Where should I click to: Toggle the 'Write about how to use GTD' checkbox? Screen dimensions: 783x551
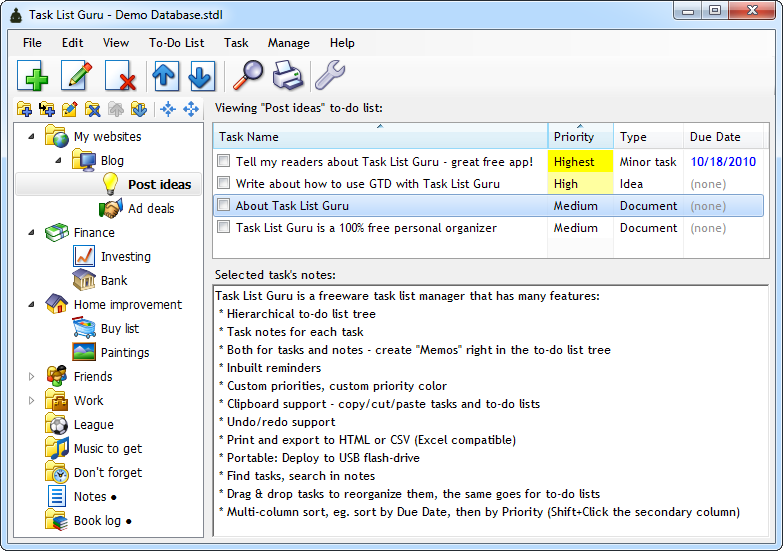[224, 184]
